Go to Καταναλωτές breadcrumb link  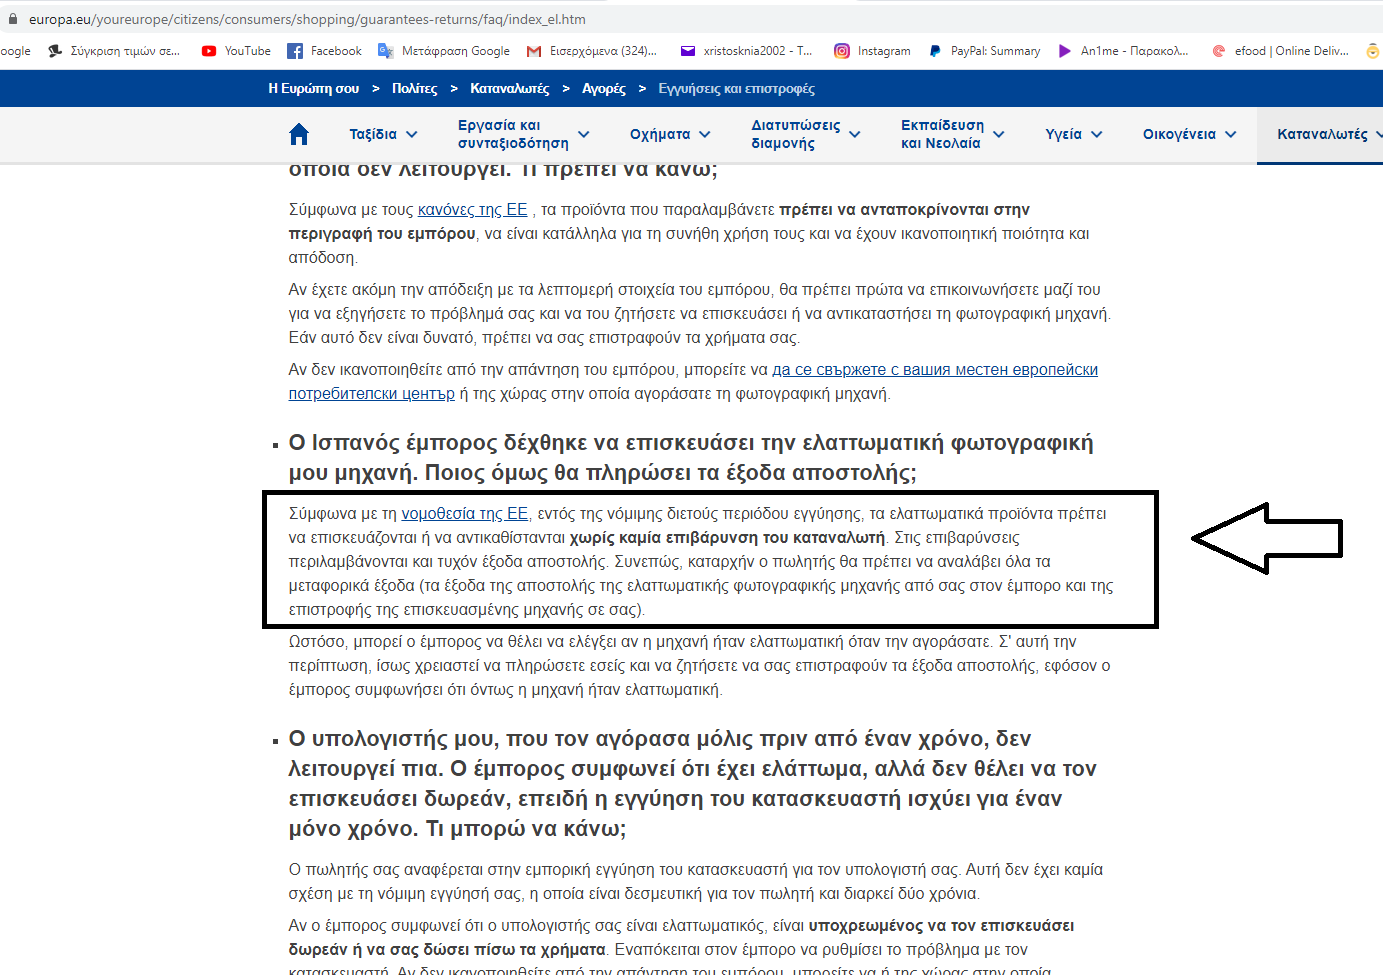510,89
